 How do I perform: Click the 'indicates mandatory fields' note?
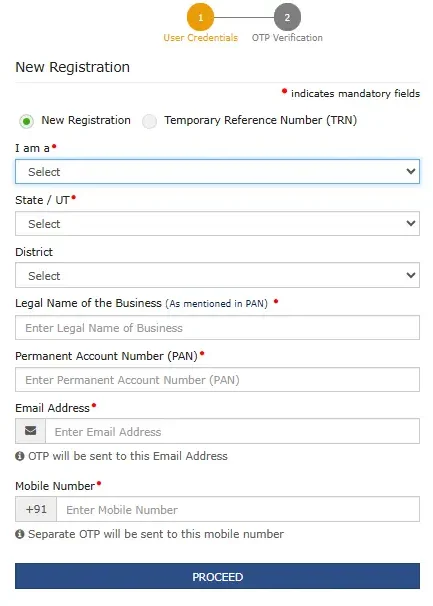click(355, 94)
